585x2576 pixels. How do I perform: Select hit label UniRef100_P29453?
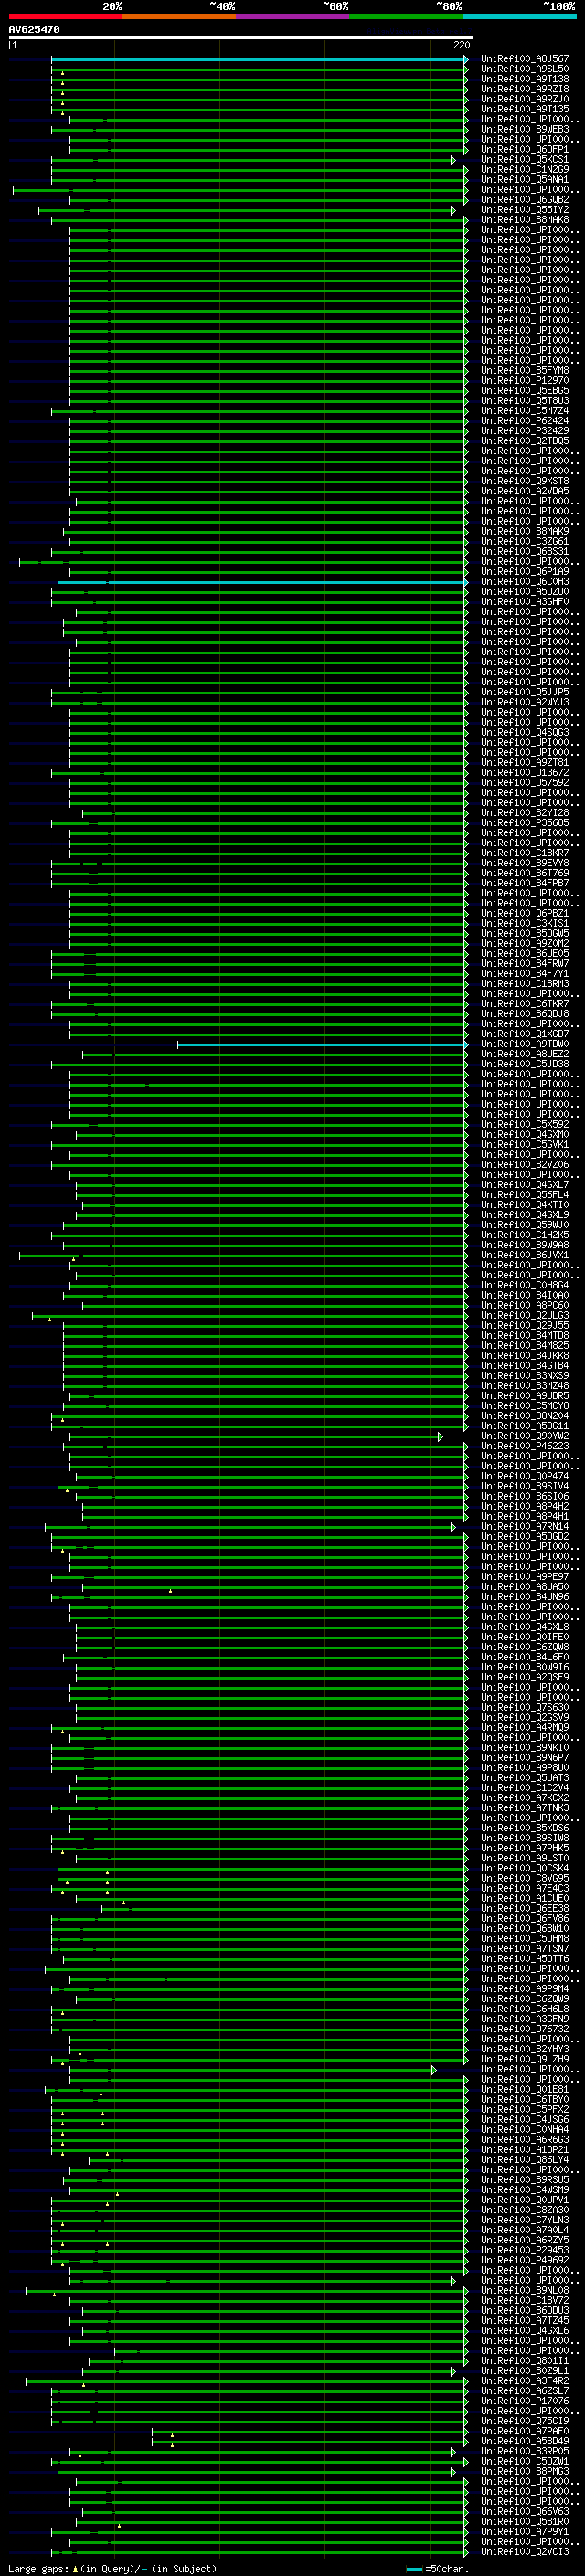point(524,2250)
